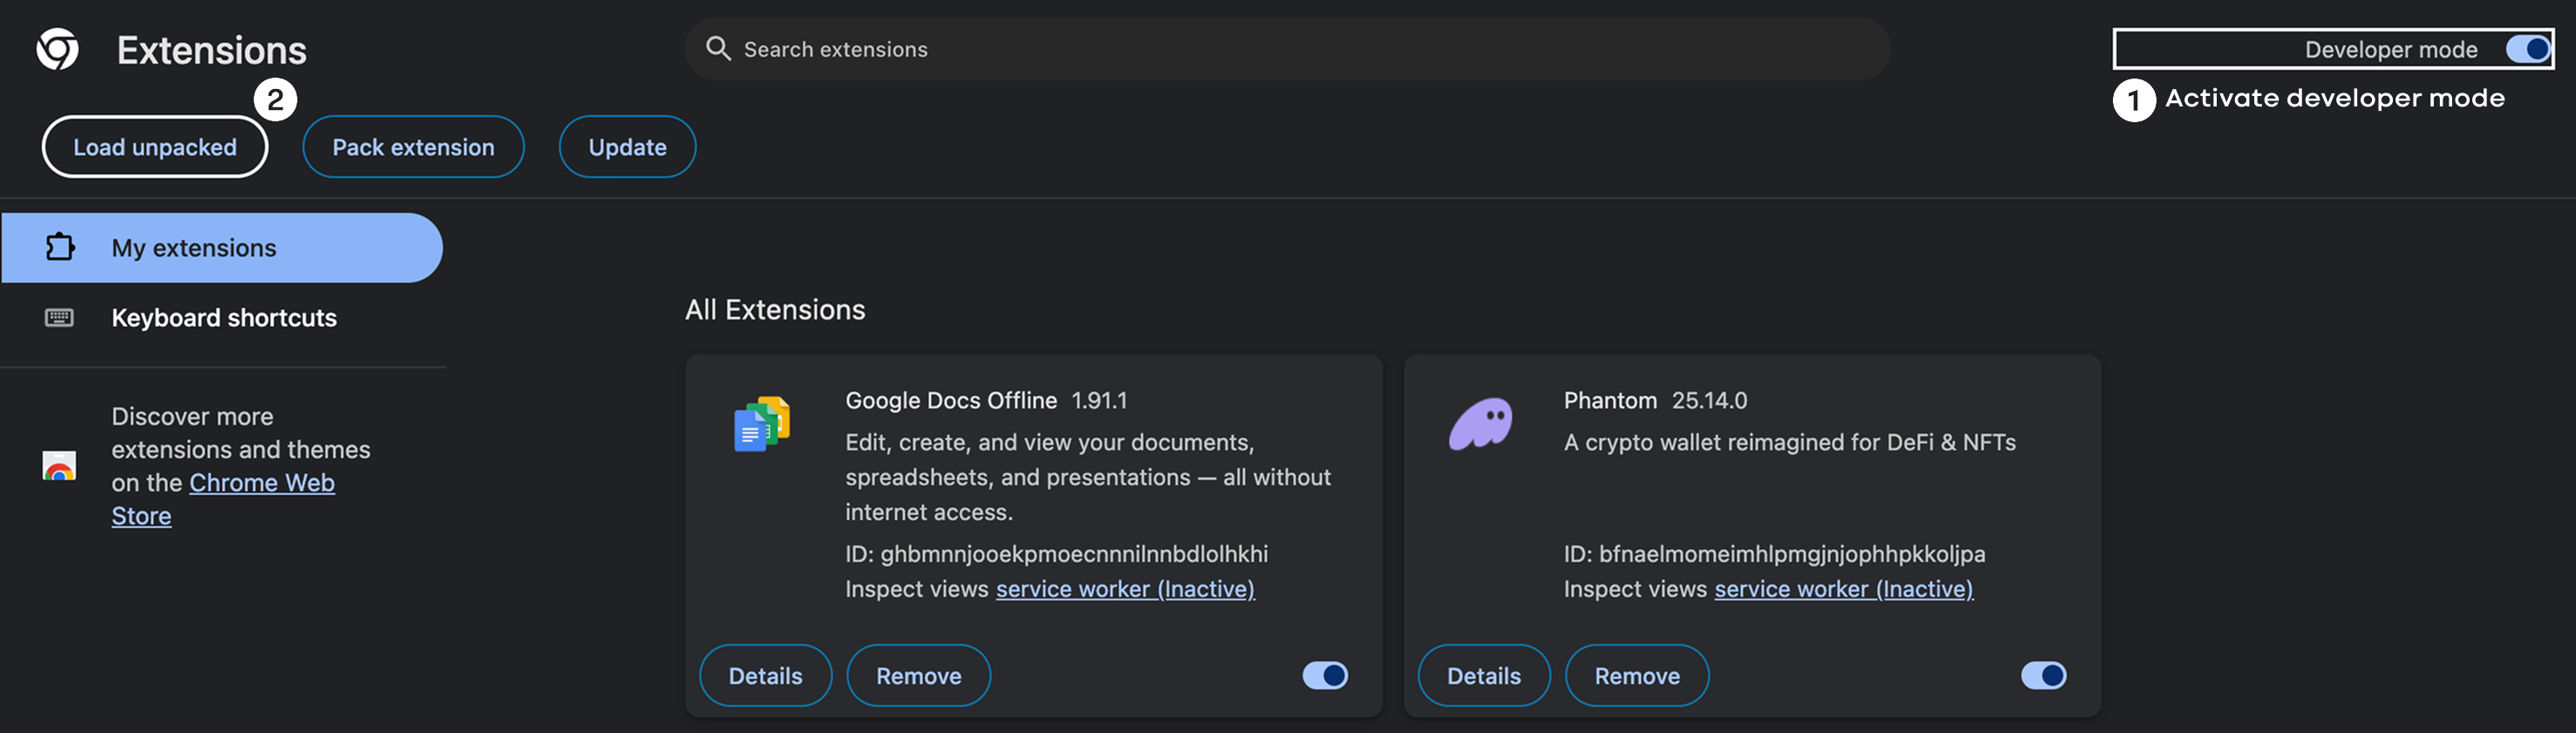The height and width of the screenshot is (733, 2576).
Task: Open Keyboard shortcuts page
Action: pyautogui.click(x=224, y=318)
